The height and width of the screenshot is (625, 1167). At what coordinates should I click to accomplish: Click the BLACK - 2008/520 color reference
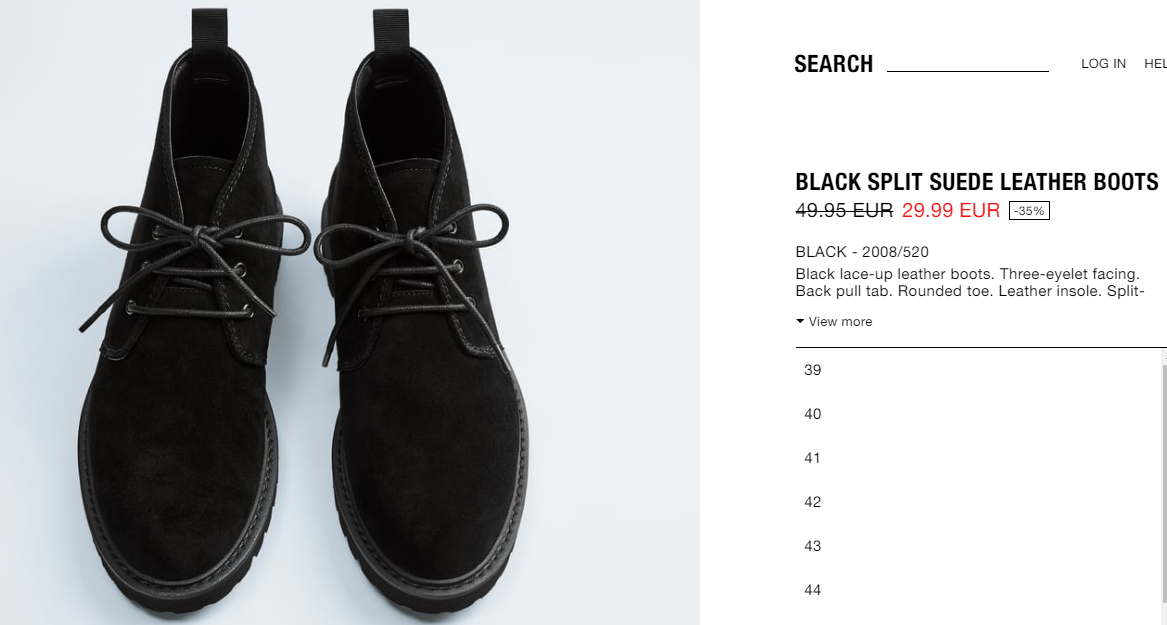[862, 251]
